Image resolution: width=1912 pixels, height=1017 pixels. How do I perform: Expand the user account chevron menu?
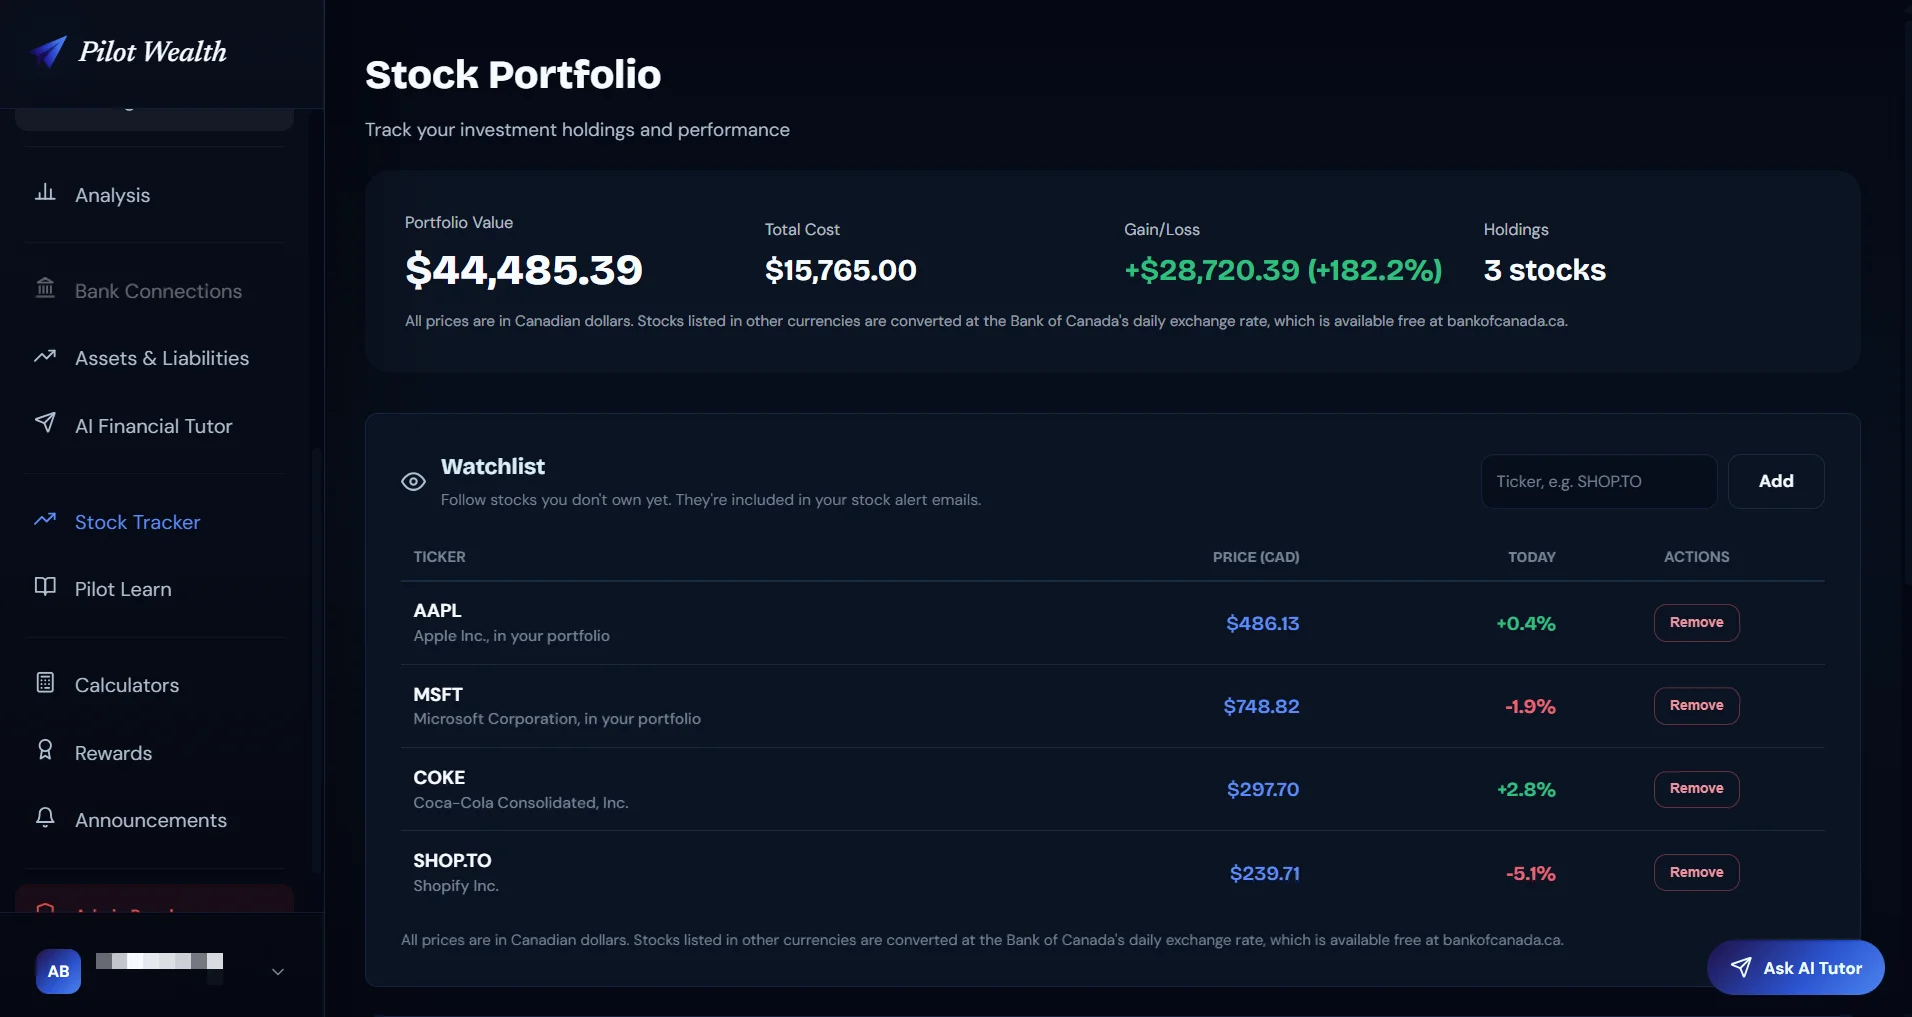[x=278, y=971]
